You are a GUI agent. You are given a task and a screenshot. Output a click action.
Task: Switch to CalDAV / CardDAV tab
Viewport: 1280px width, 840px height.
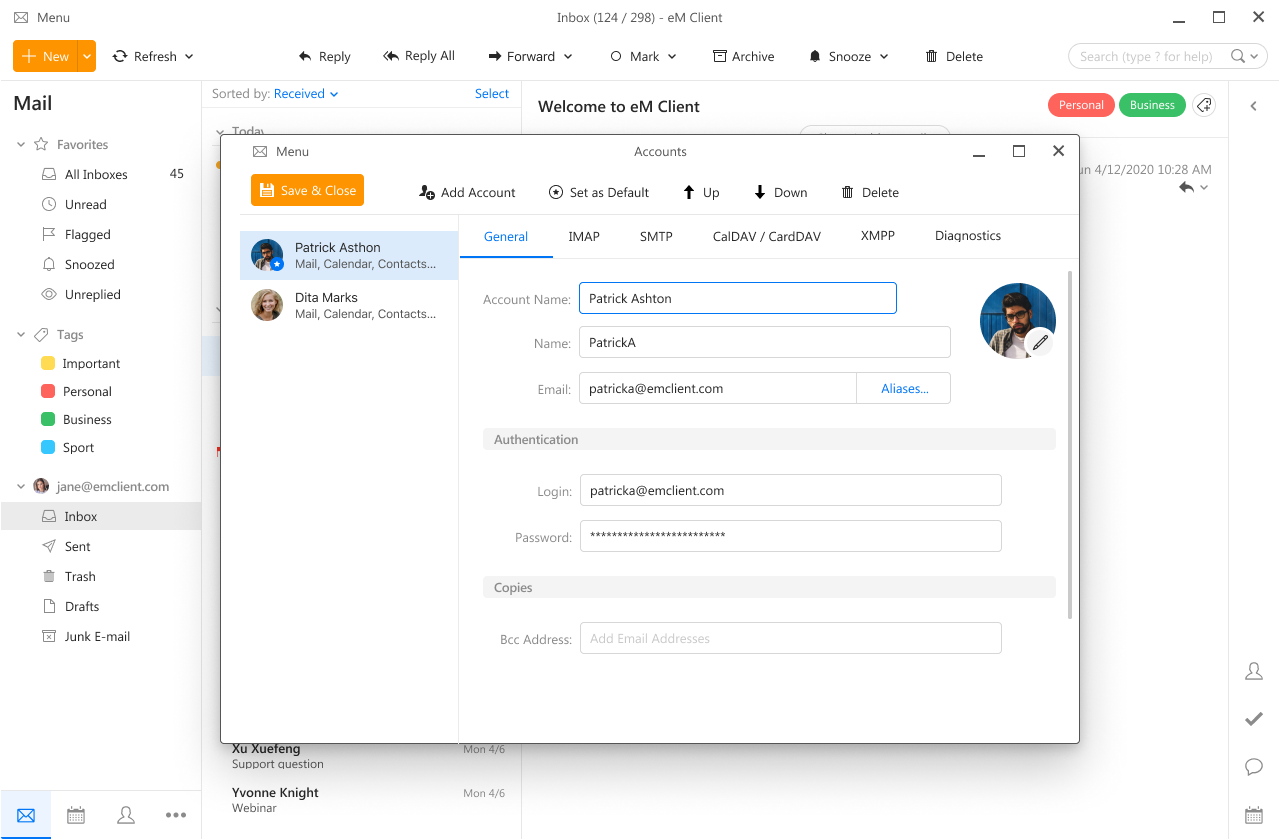pos(767,236)
